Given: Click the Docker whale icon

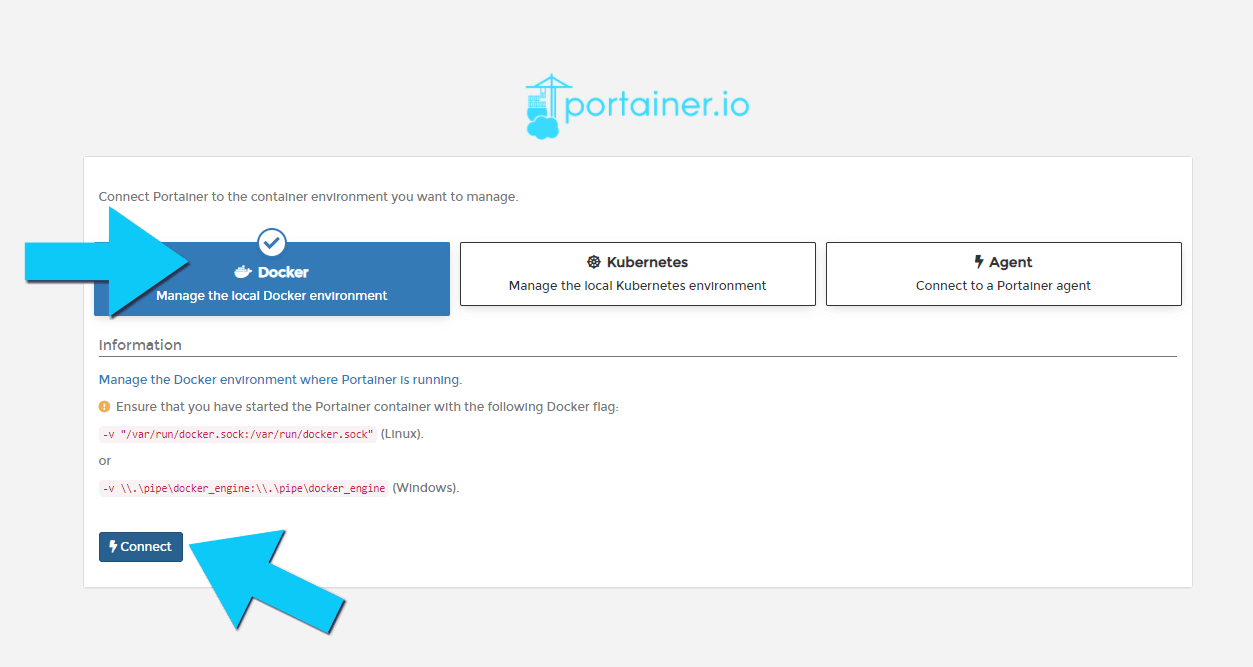Looking at the screenshot, I should coord(243,272).
